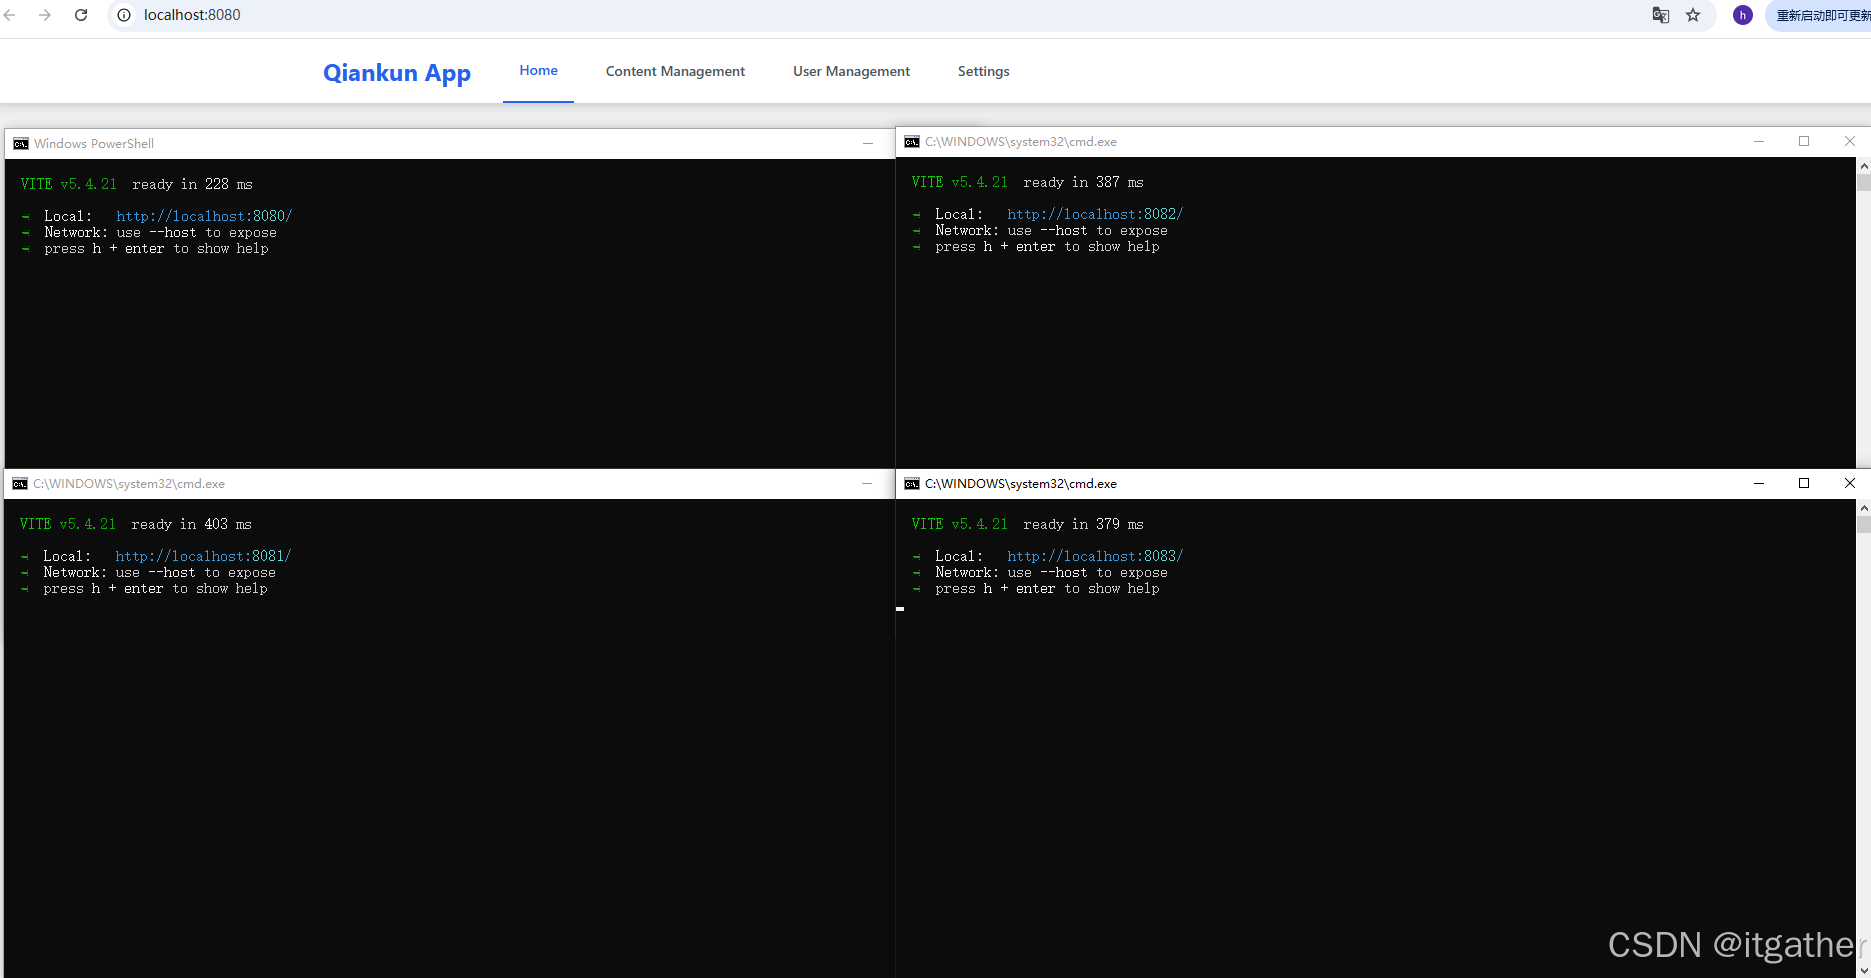Click the cmd.exe icon of the 8082 window
This screenshot has width=1871, height=978.
(912, 142)
